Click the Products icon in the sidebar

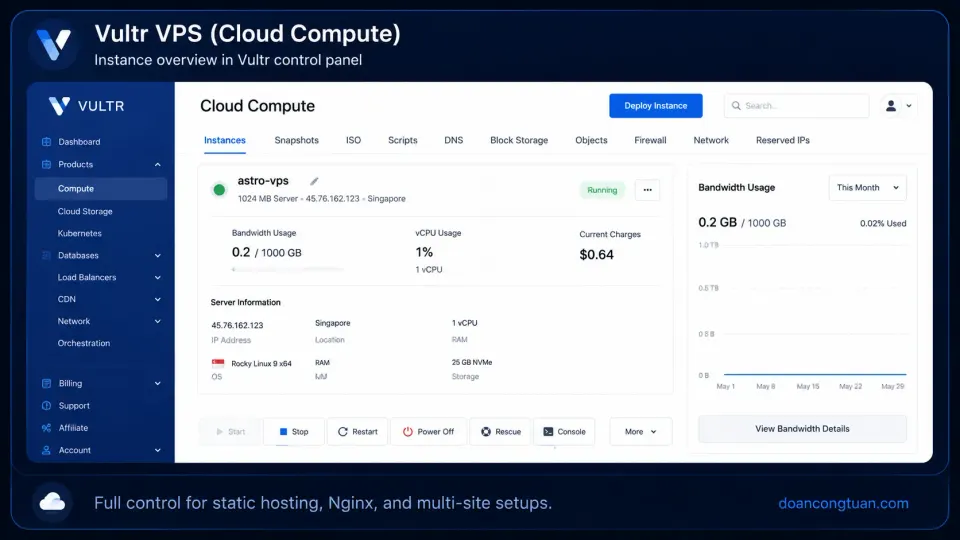(x=47, y=164)
